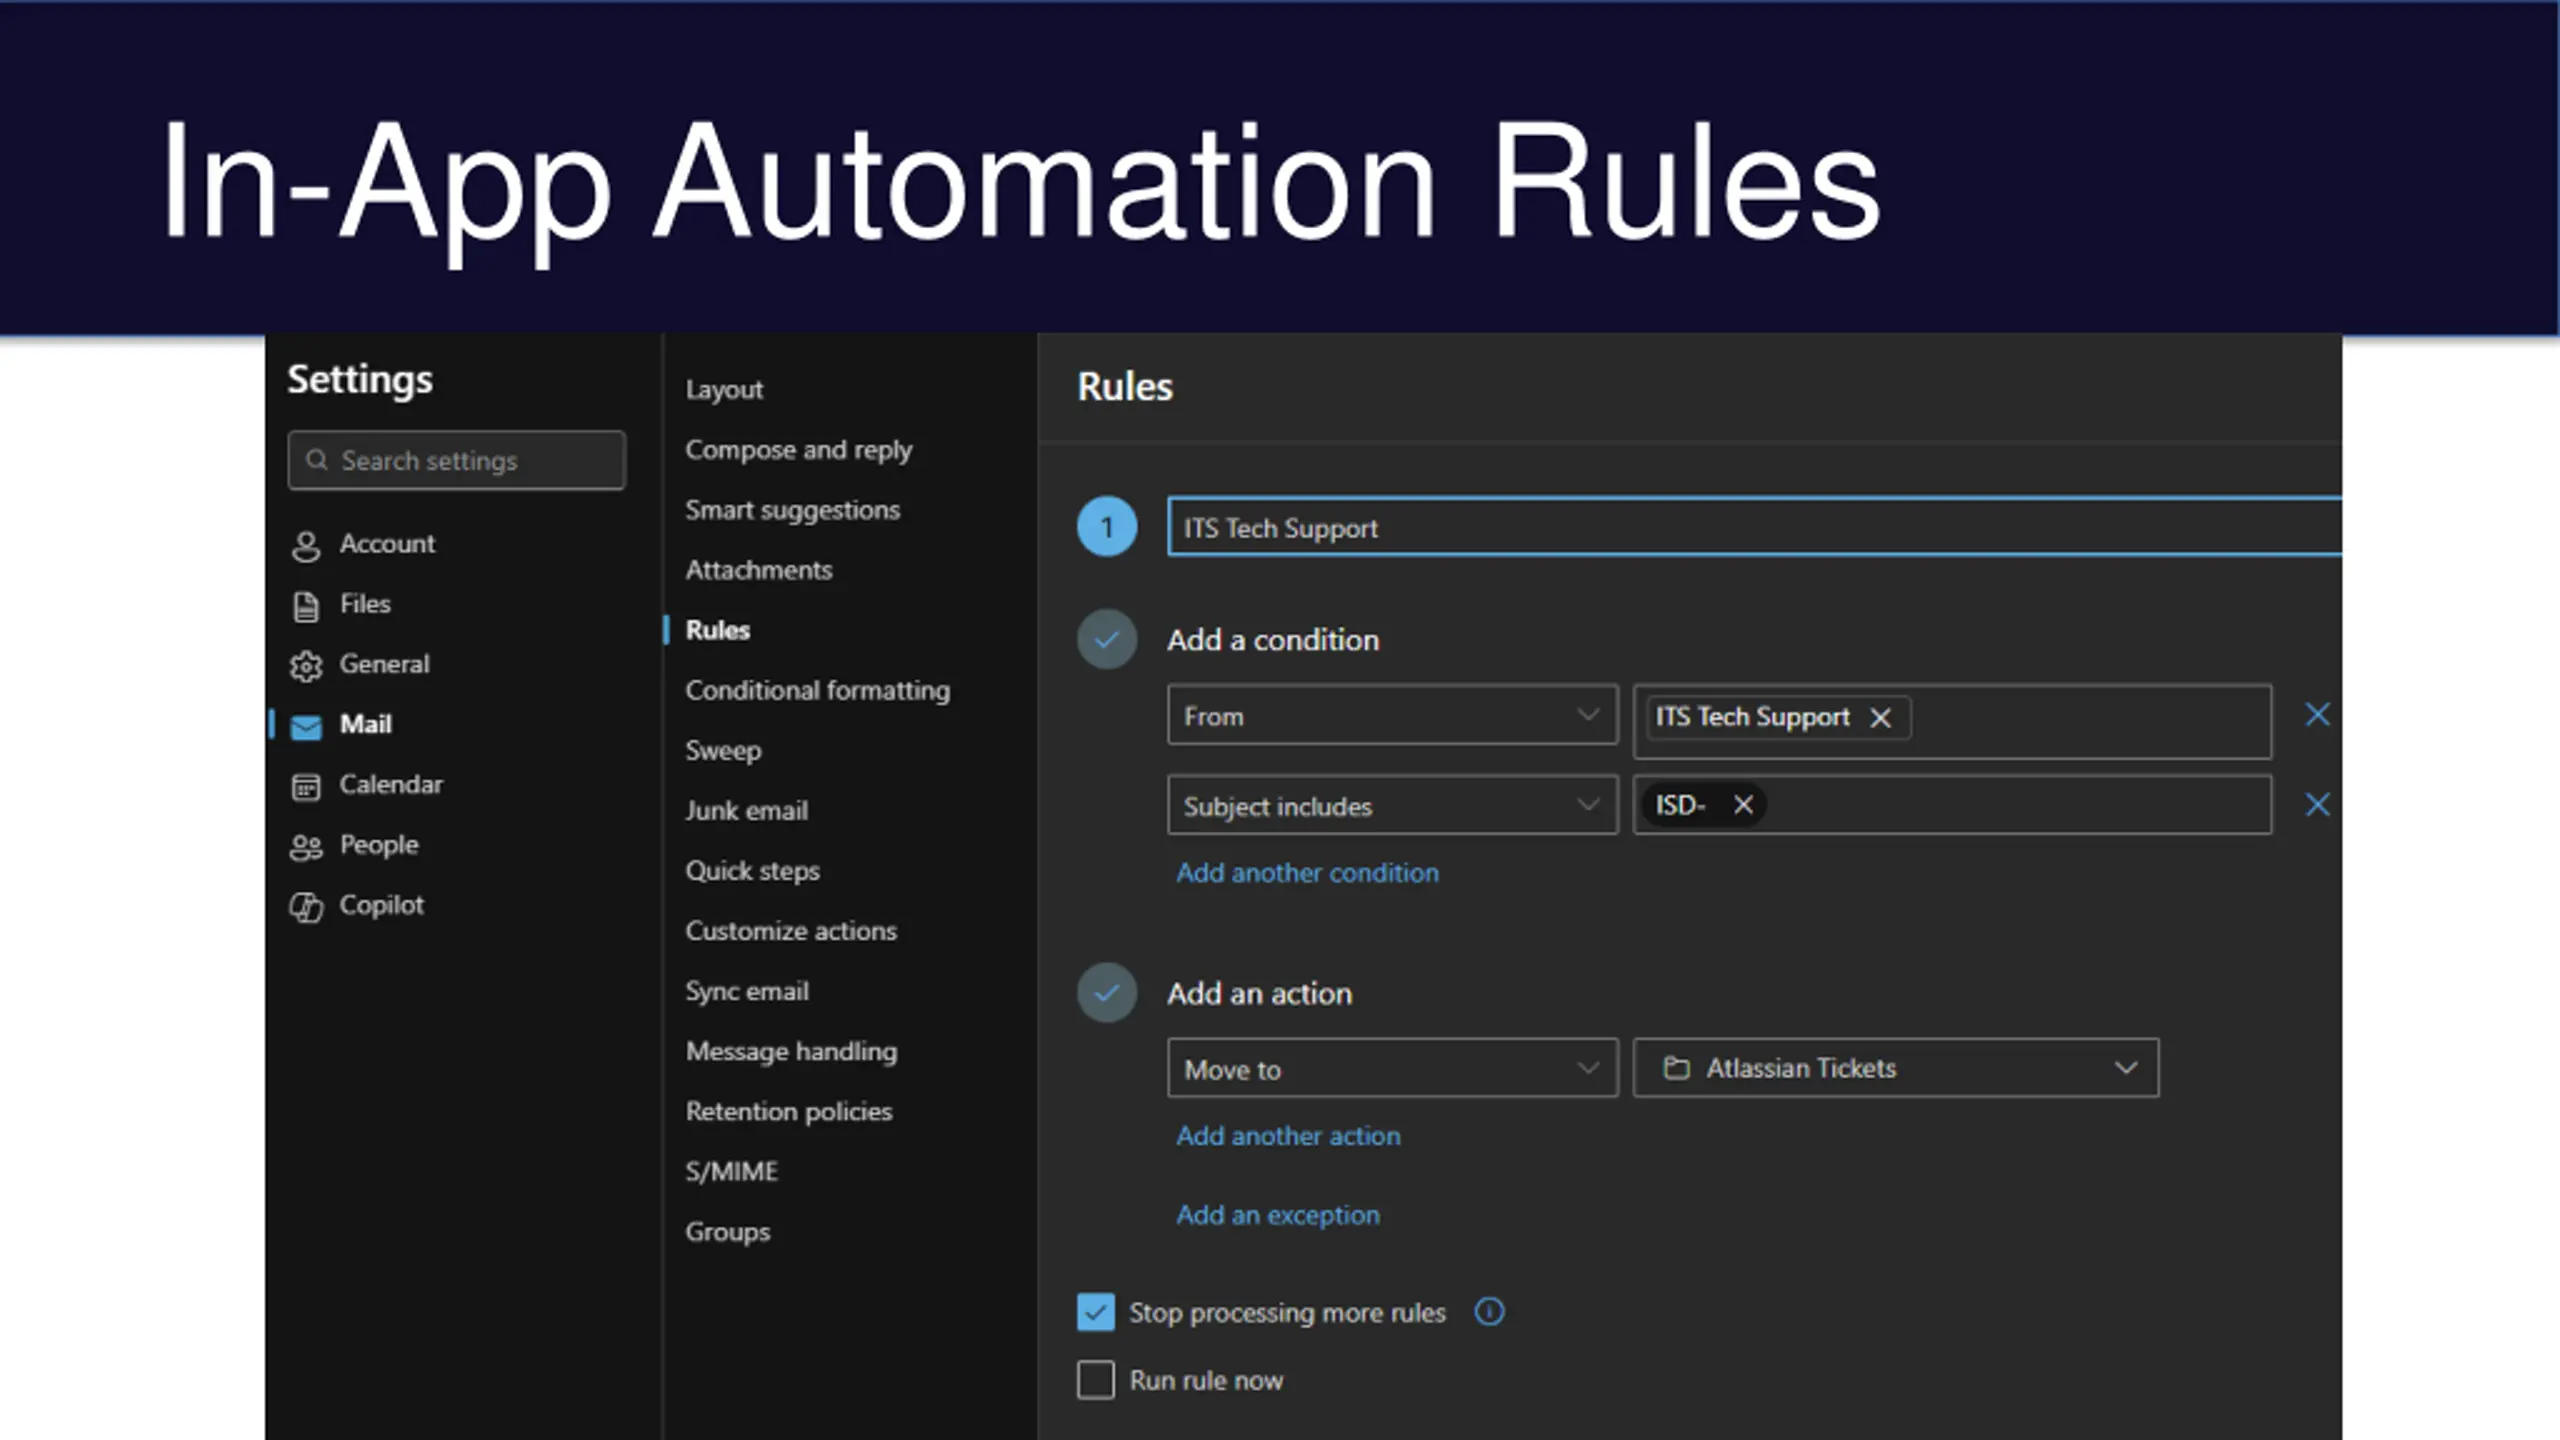The height and width of the screenshot is (1440, 2560).
Task: Open the Layout settings page
Action: pyautogui.click(x=724, y=389)
